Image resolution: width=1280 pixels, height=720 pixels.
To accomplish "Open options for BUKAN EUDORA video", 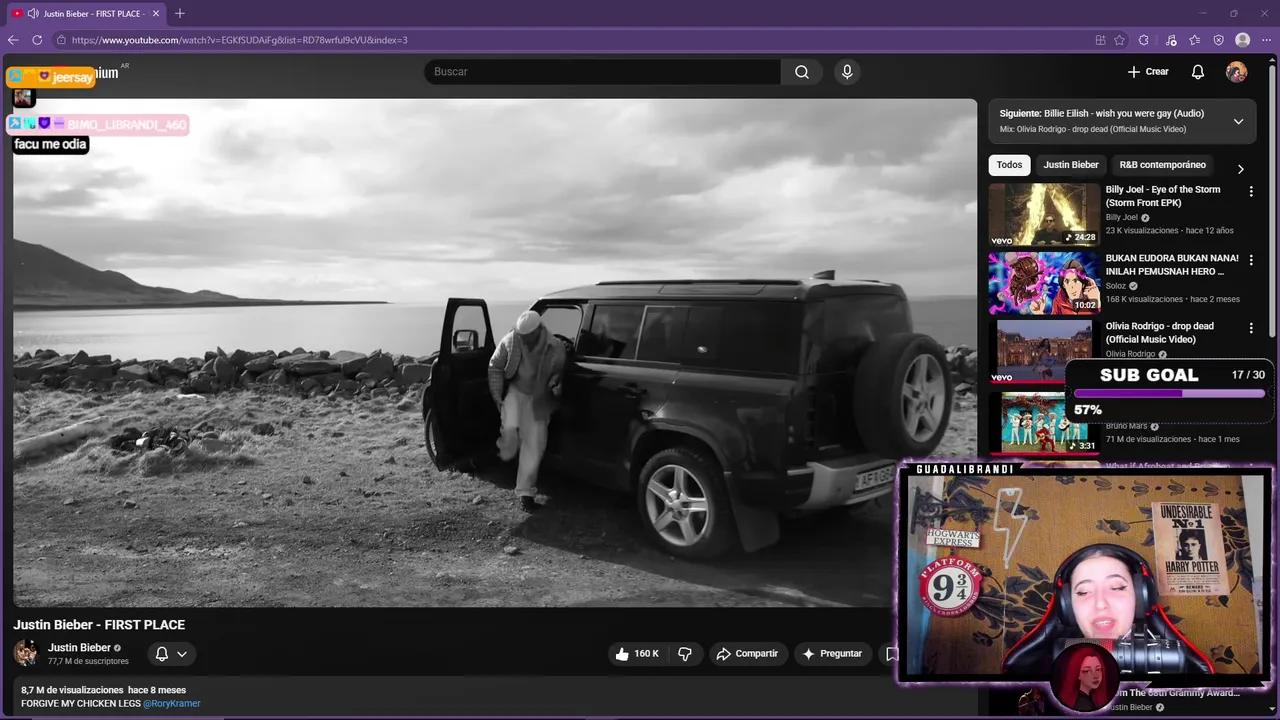I will coord(1250,260).
